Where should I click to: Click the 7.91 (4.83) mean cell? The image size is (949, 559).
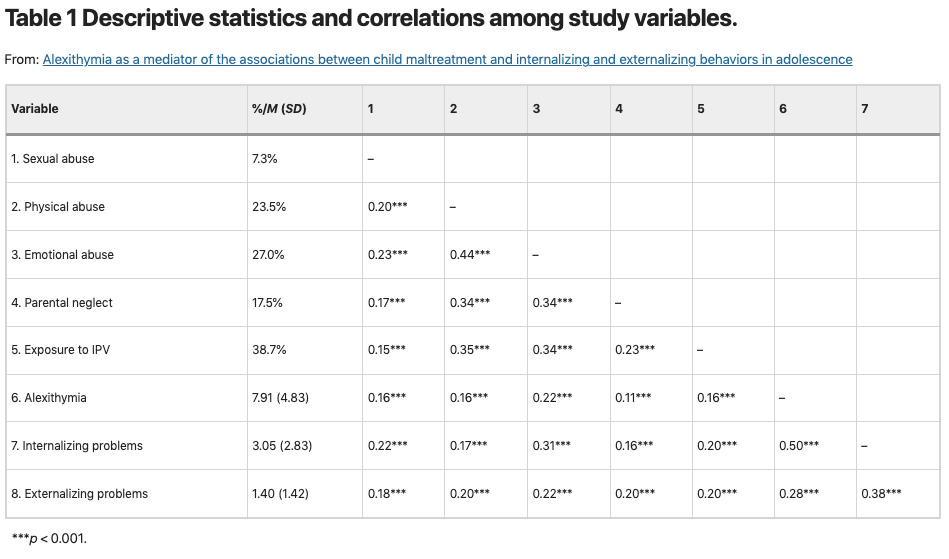(x=280, y=398)
